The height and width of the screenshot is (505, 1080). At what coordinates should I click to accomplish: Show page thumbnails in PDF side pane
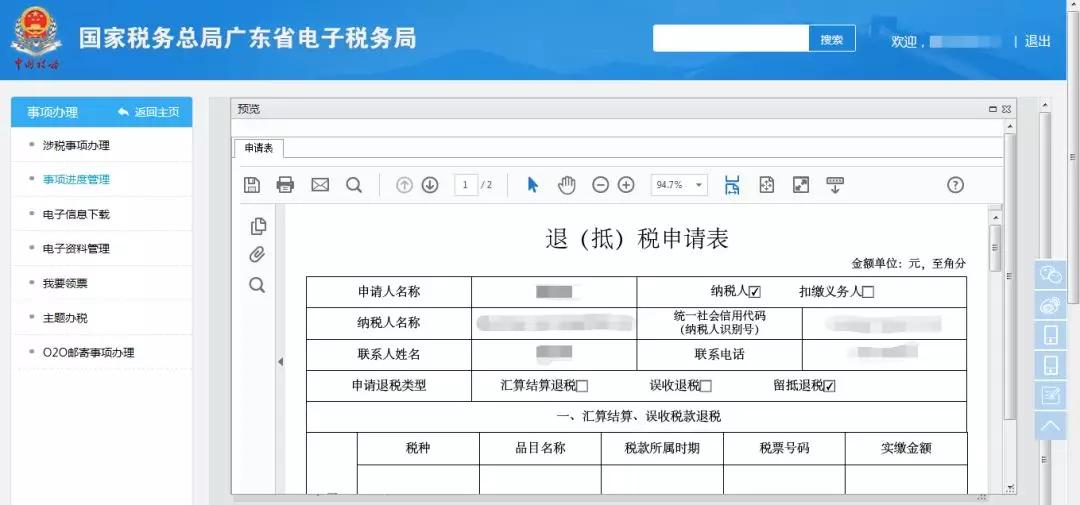[258, 226]
